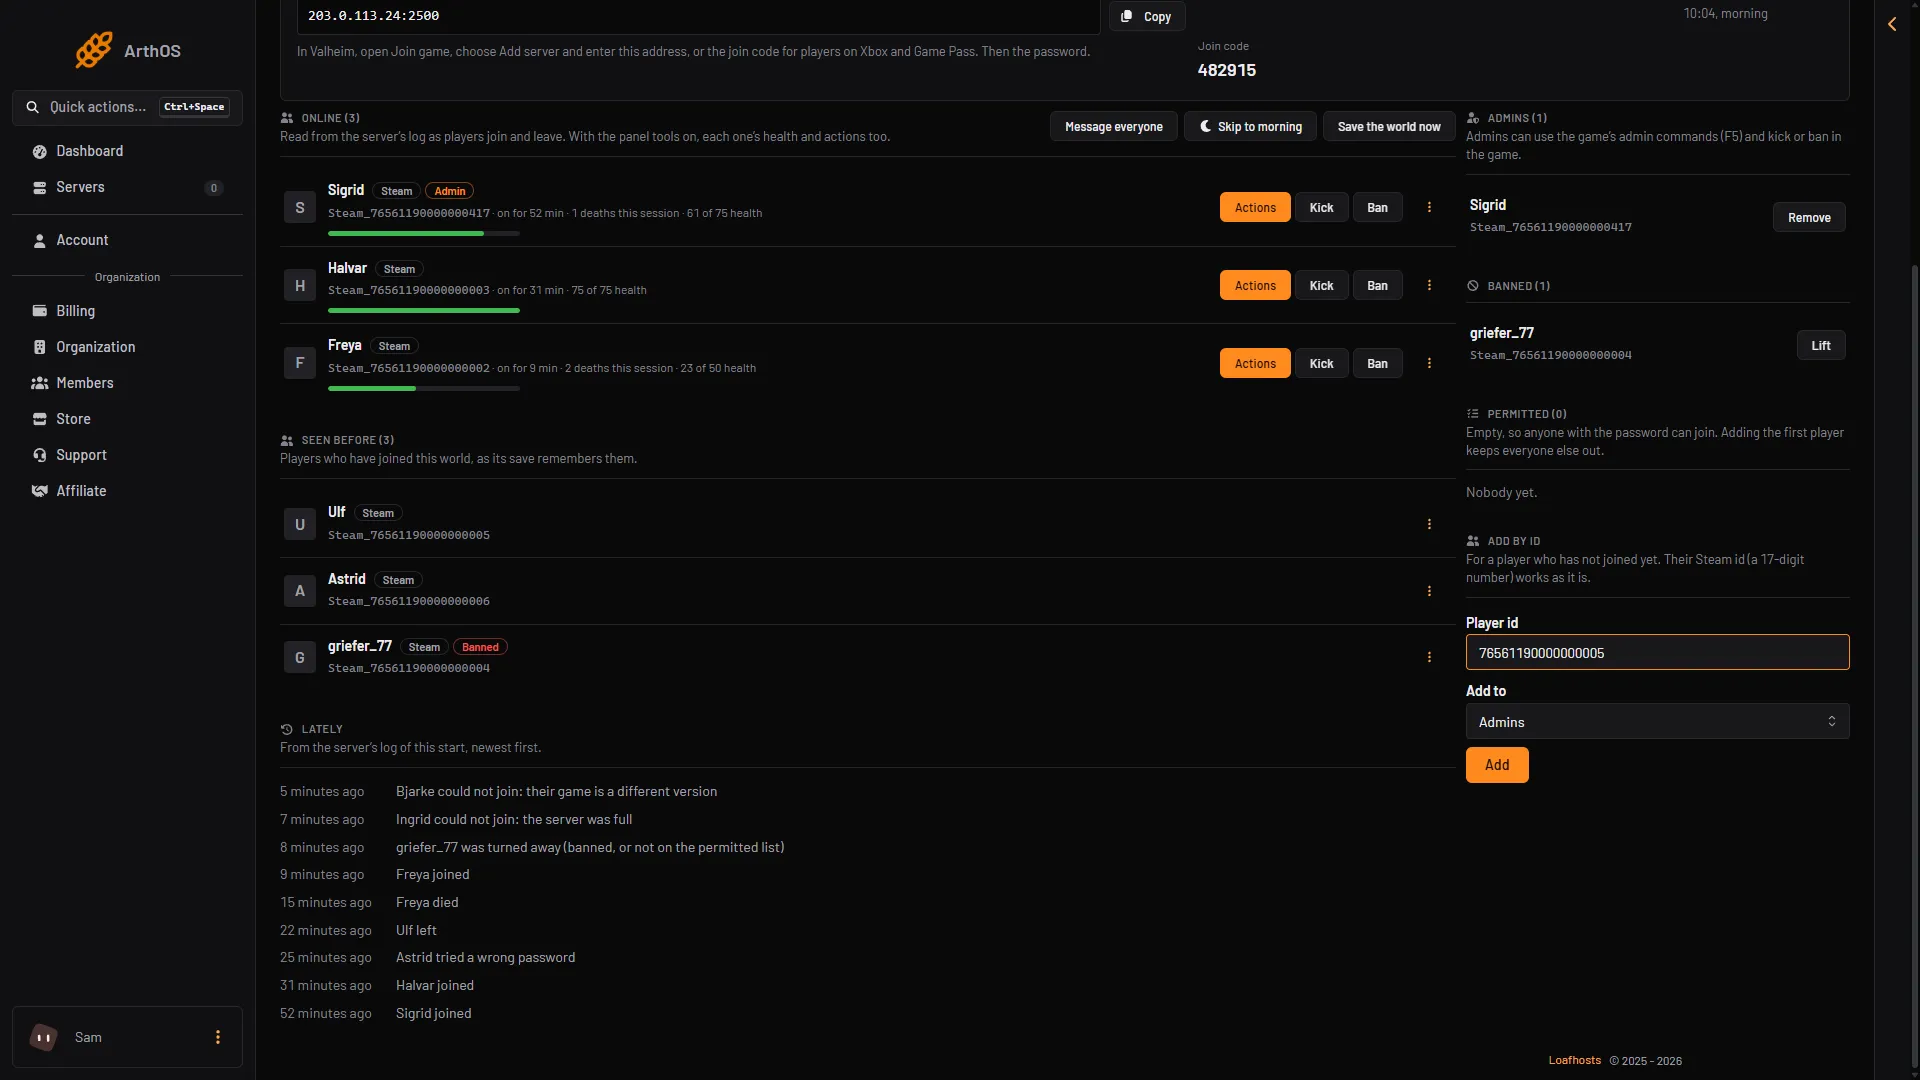Open the Account page
1920x1080 pixels.
click(127, 240)
